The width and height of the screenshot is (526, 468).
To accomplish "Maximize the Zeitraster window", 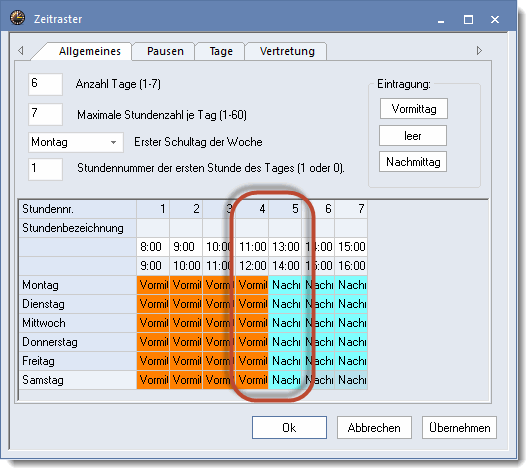I will (468, 19).
